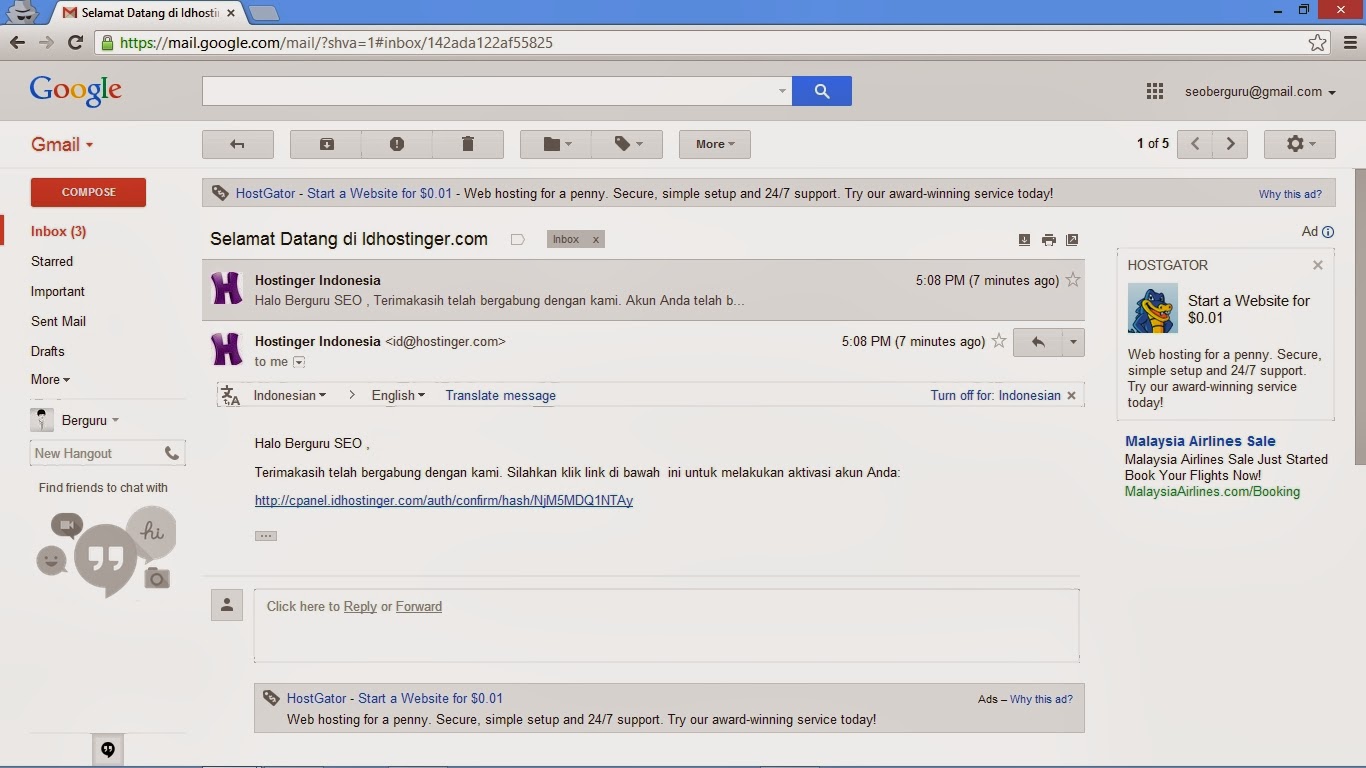This screenshot has height=768, width=1366.
Task: Open conversation in new window
Action: tap(1072, 240)
